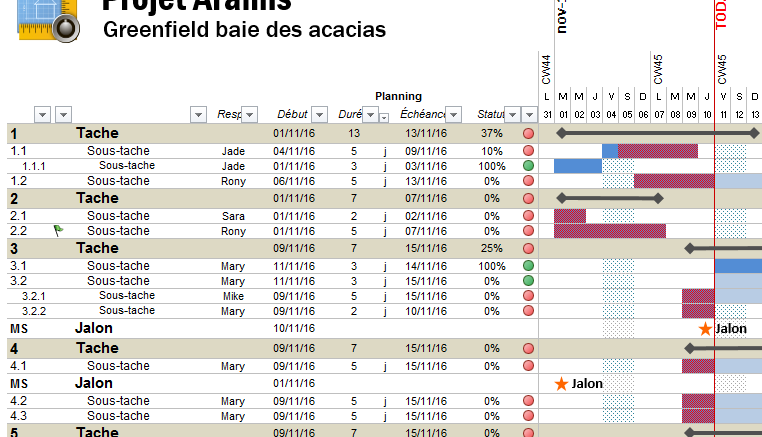Open the Resp column filter dropdown
The width and height of the screenshot is (762, 437).
click(x=250, y=114)
